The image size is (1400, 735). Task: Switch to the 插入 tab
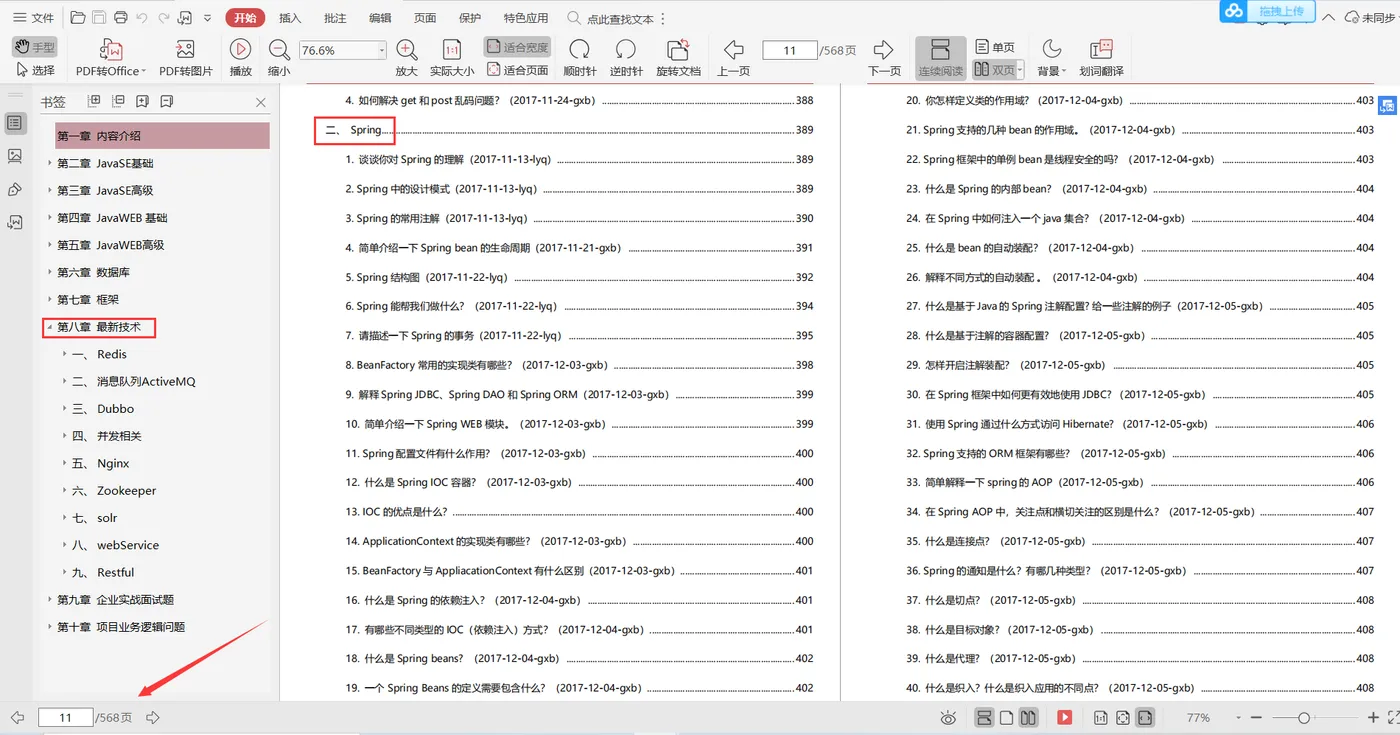(x=290, y=18)
